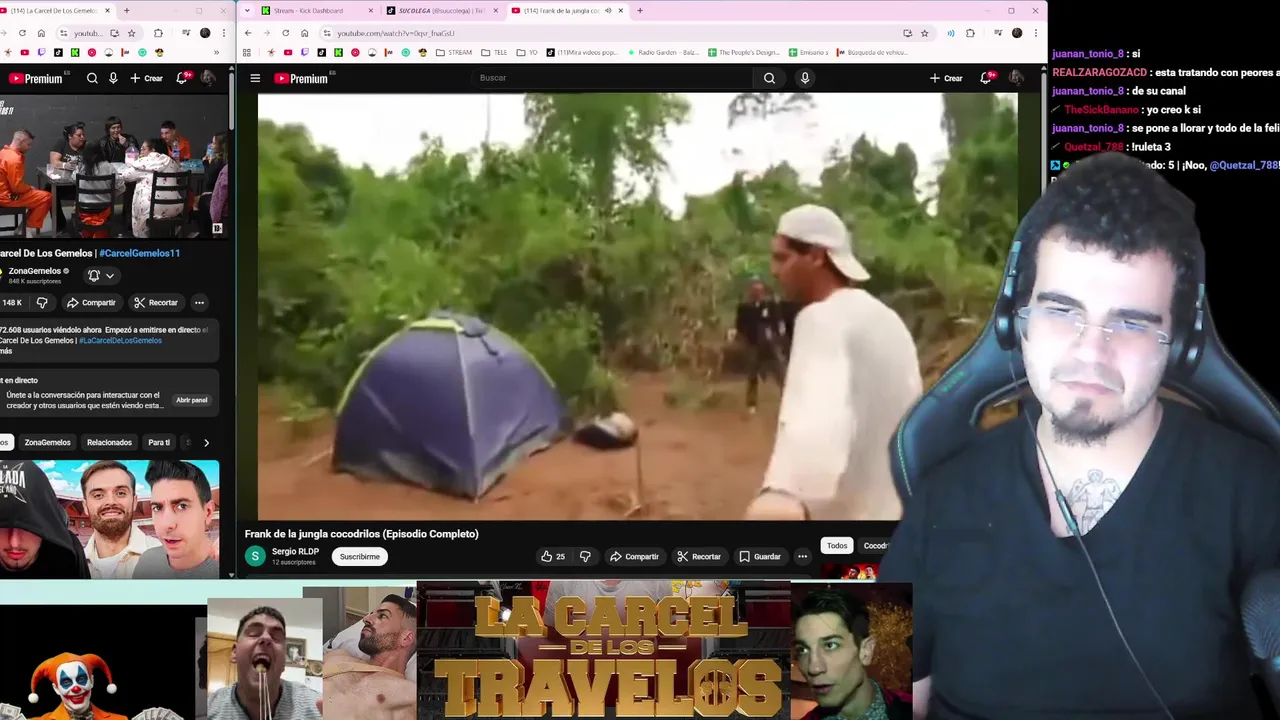Select the Todos chip in right YouTube window
The height and width of the screenshot is (720, 1280).
point(837,545)
